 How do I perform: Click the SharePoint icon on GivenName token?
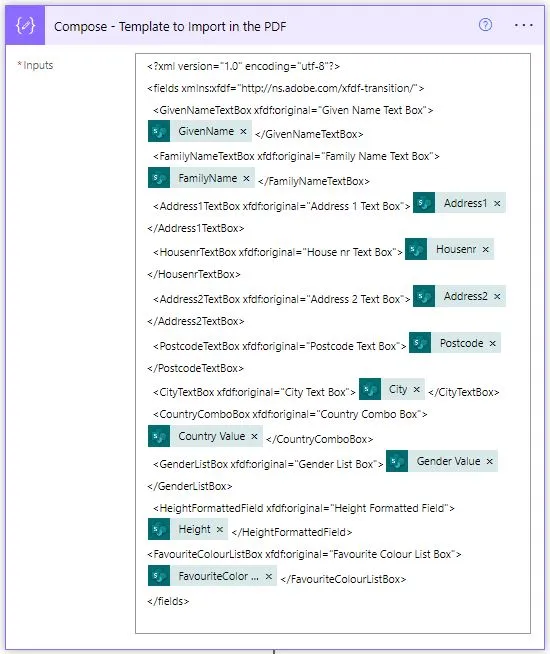(x=159, y=131)
